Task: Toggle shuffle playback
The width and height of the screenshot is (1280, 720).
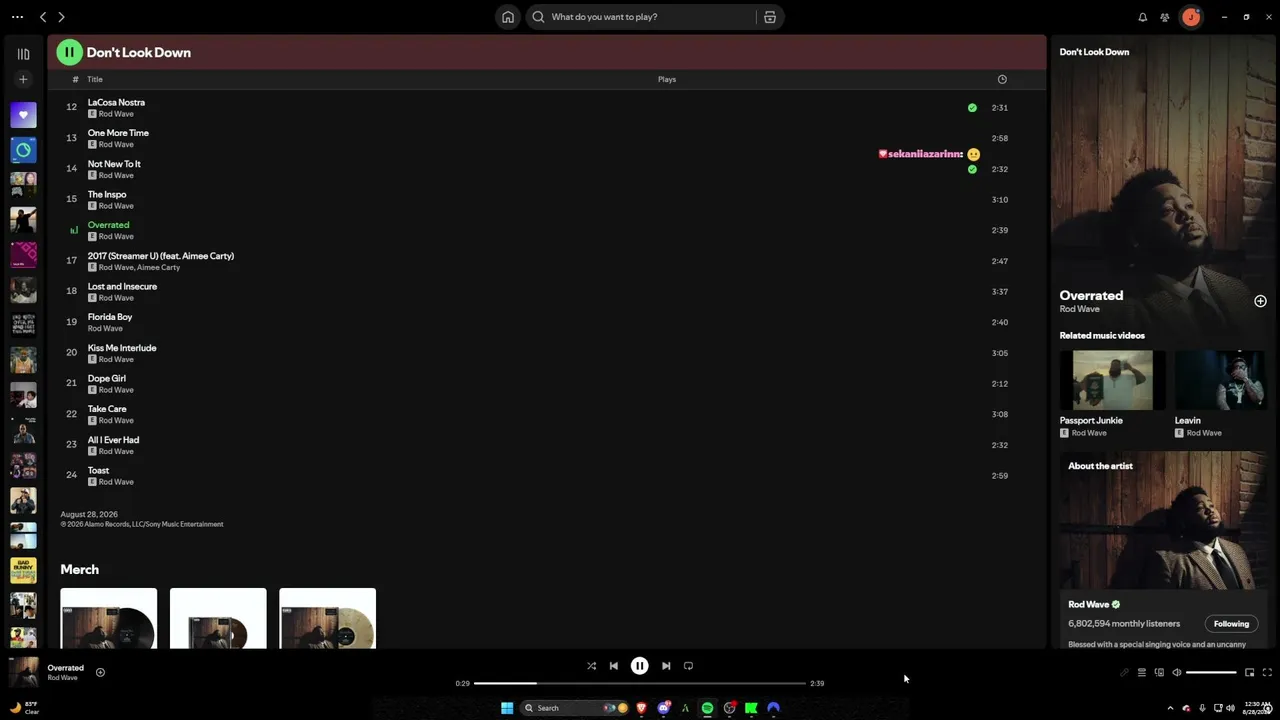Action: point(591,666)
